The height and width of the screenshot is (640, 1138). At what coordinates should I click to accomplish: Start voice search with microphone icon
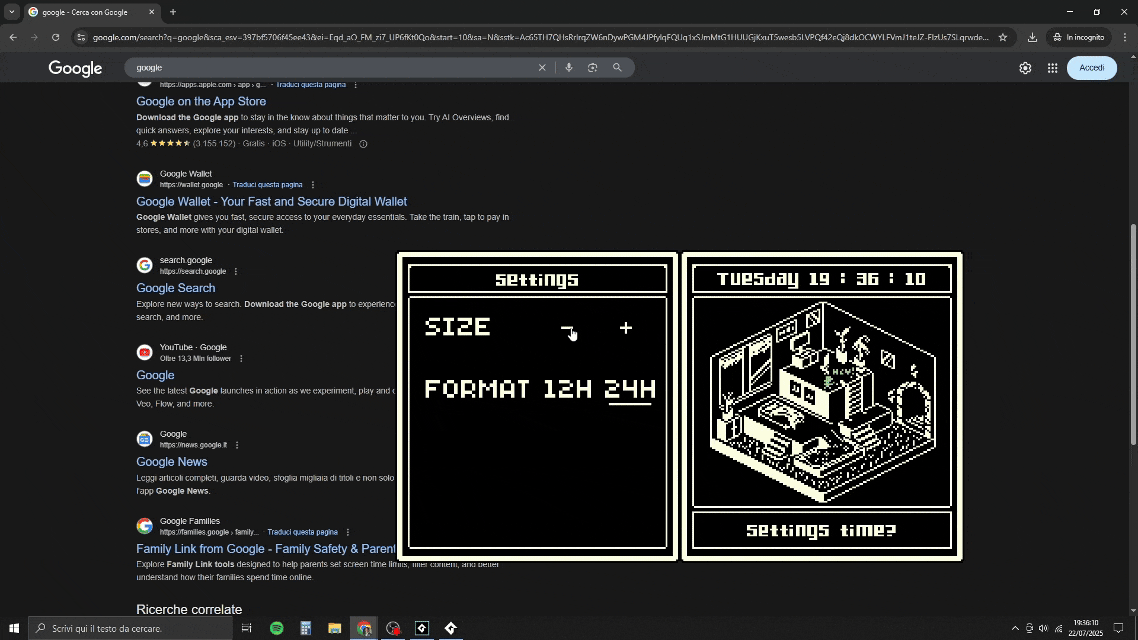[x=569, y=67]
